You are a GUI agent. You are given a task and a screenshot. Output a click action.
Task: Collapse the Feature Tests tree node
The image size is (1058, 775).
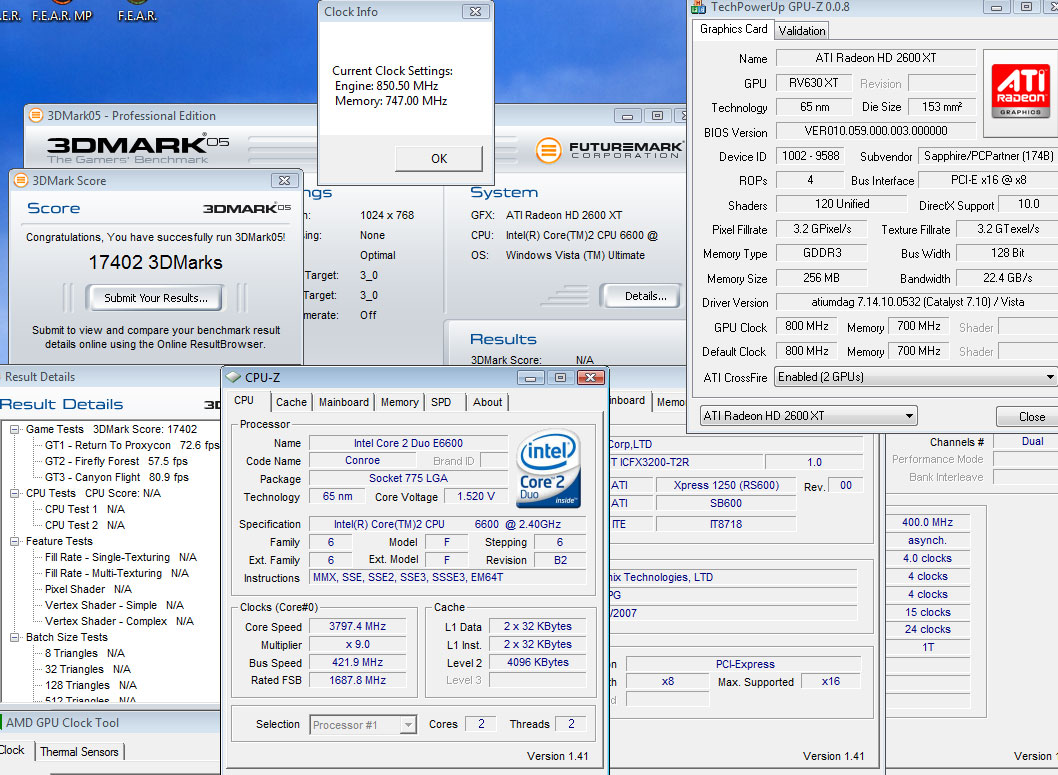pyautogui.click(x=14, y=541)
